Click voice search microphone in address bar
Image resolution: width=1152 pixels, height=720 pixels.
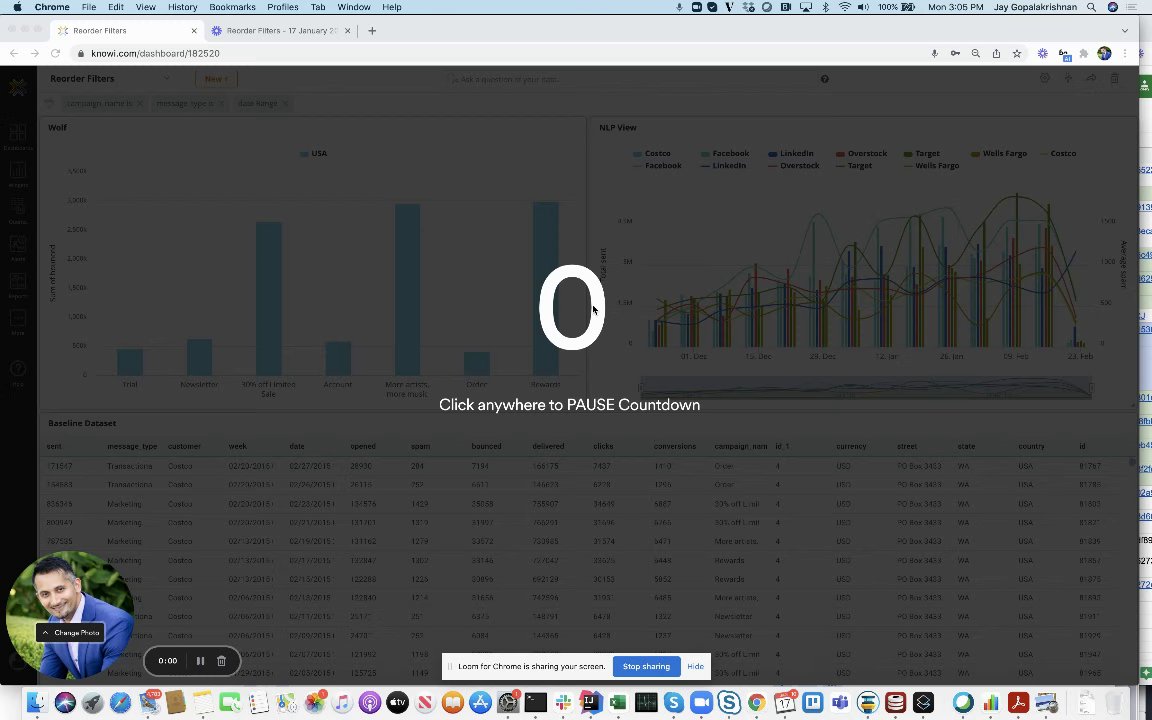[x=935, y=54]
